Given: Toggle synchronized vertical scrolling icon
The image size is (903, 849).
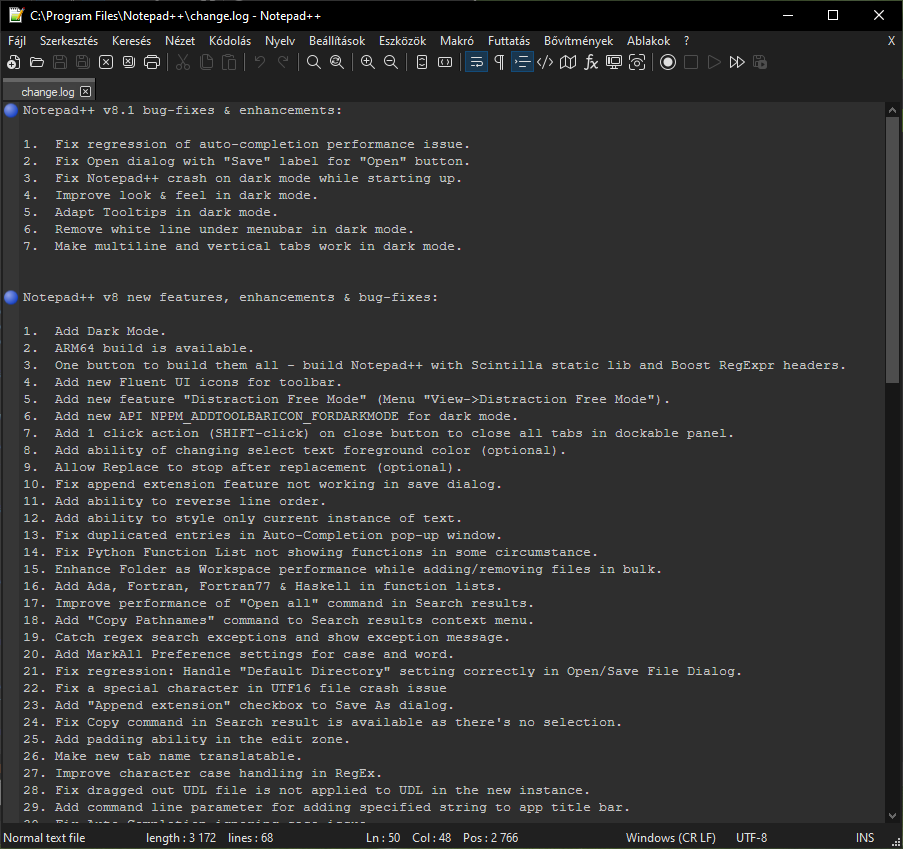Looking at the screenshot, I should pyautogui.click(x=422, y=62).
